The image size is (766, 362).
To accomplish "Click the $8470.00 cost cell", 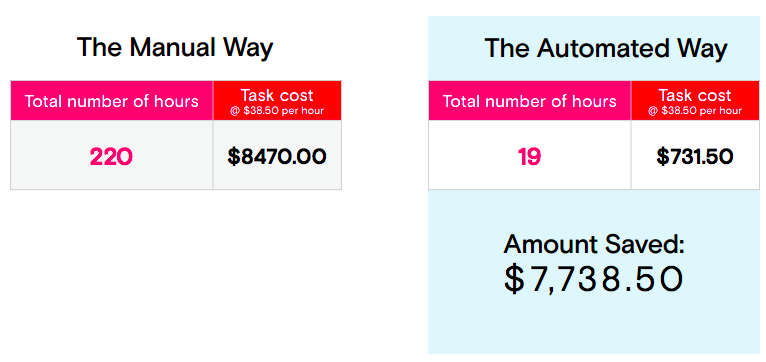I will (x=277, y=157).
